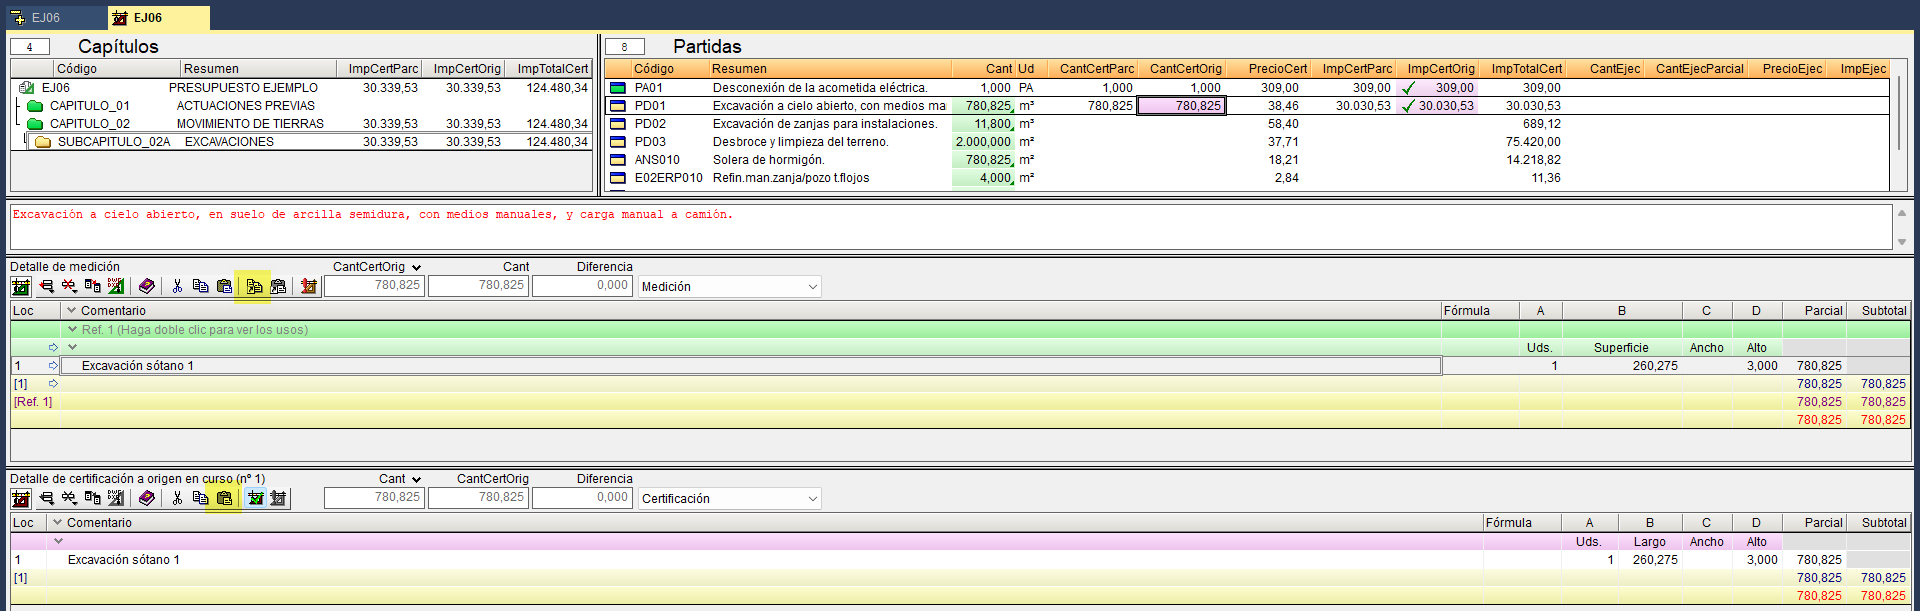The image size is (1920, 611).
Task: Click duplicate-lines icon in medición toolbar
Action: point(93,287)
